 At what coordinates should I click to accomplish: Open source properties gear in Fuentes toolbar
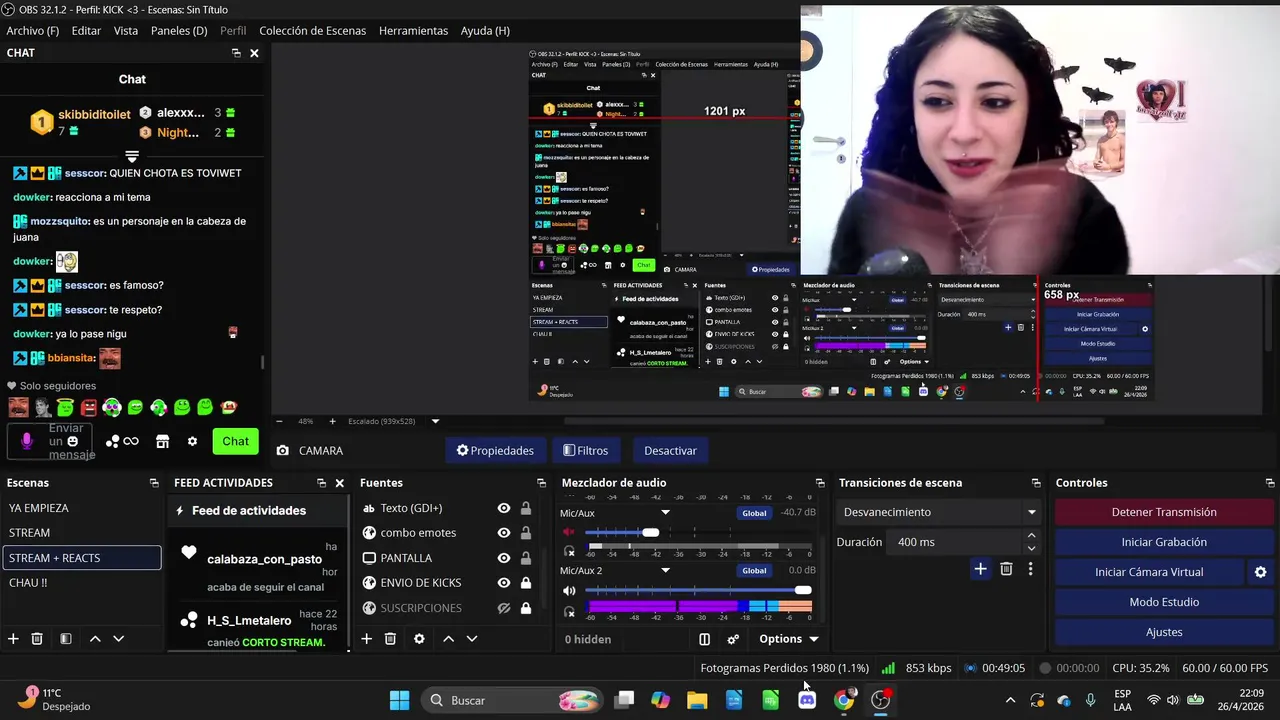(x=419, y=639)
